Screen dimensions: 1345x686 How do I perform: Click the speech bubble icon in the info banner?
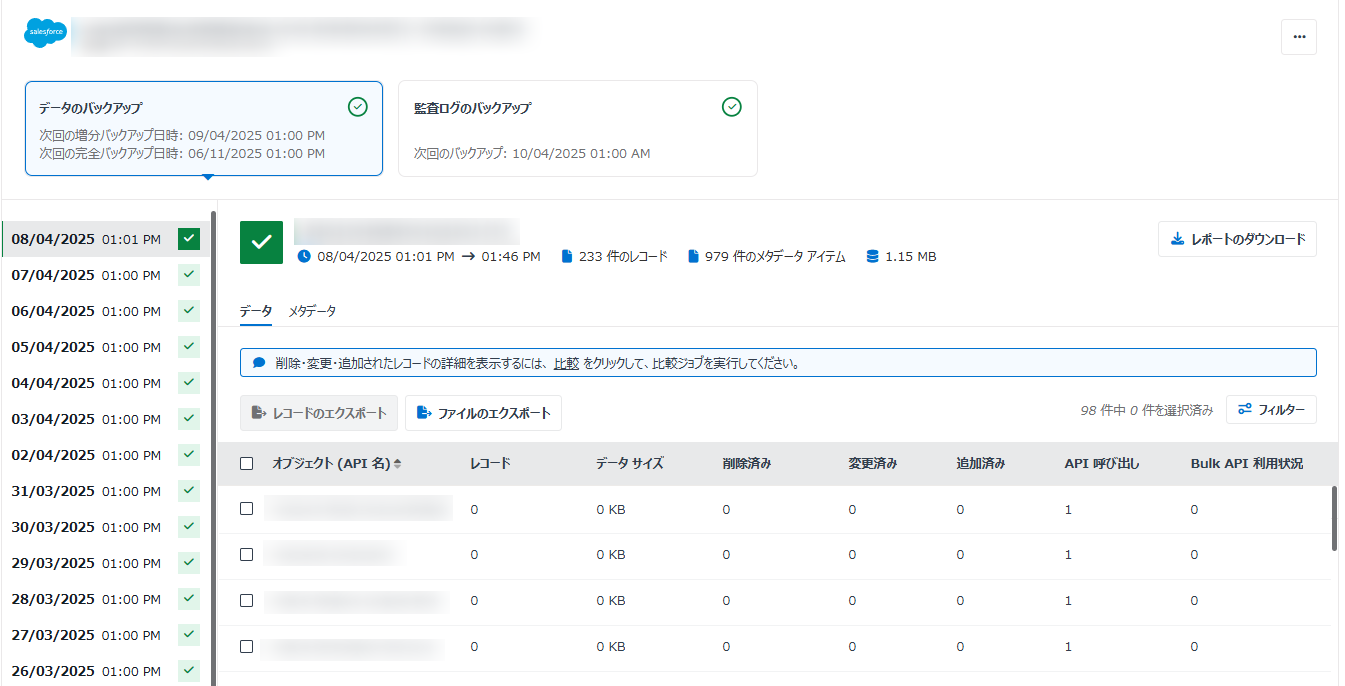259,362
